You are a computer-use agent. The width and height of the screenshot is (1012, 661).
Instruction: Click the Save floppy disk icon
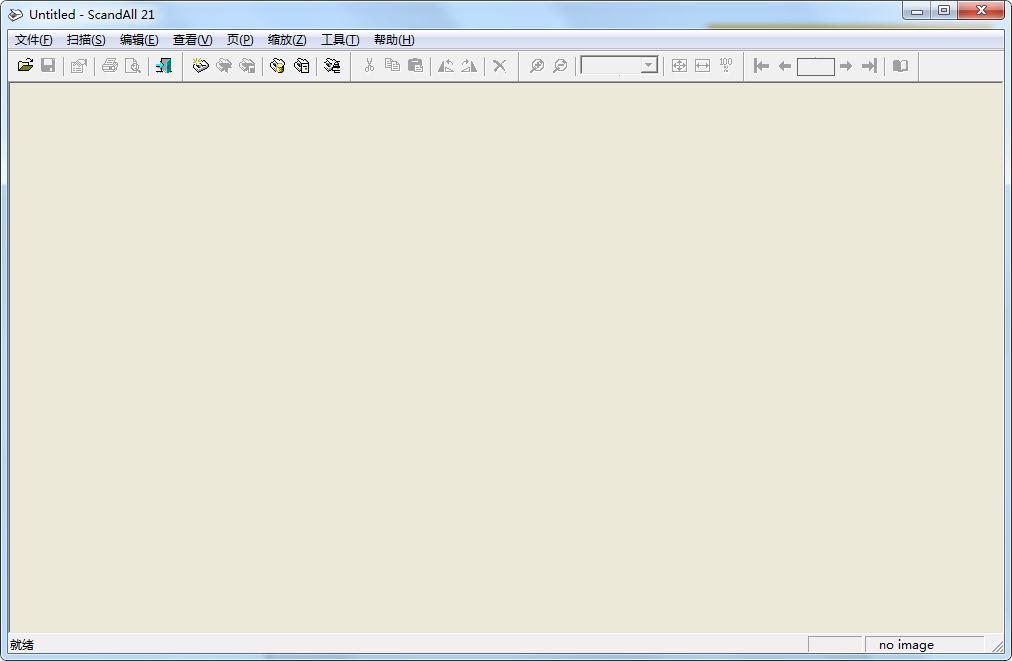coord(48,66)
